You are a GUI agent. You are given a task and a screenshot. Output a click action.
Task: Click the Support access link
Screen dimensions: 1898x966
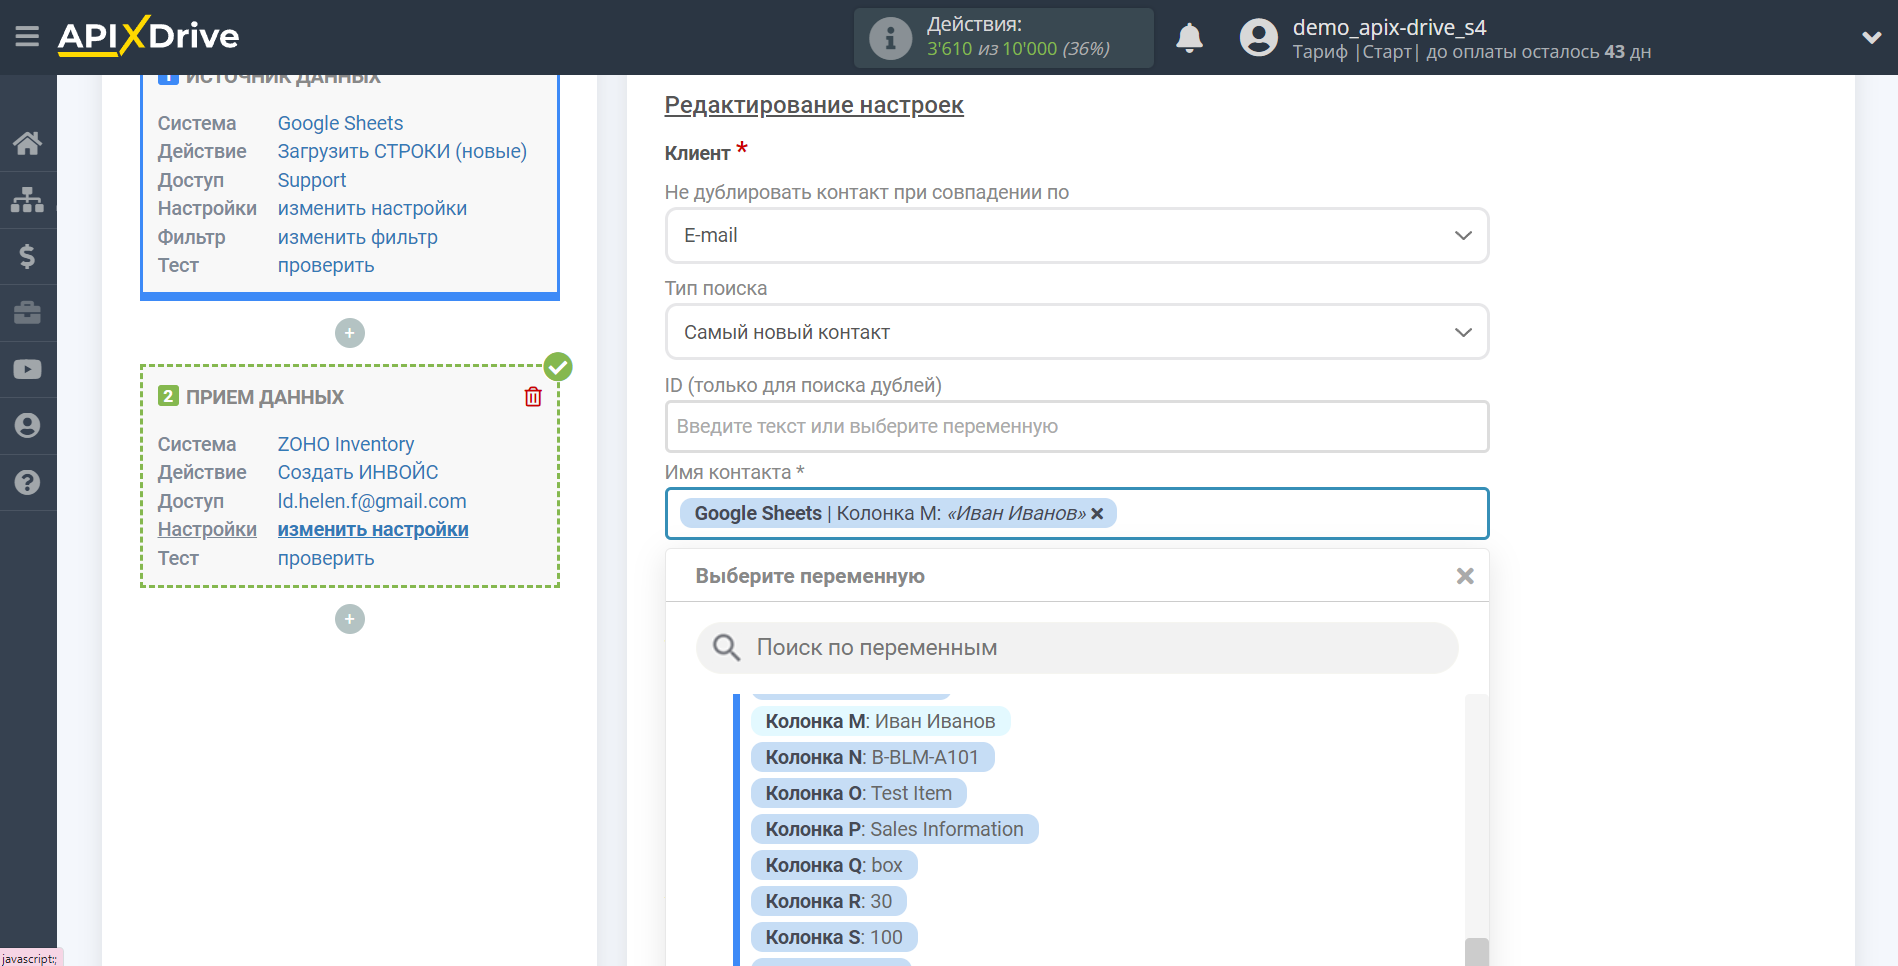click(x=312, y=180)
